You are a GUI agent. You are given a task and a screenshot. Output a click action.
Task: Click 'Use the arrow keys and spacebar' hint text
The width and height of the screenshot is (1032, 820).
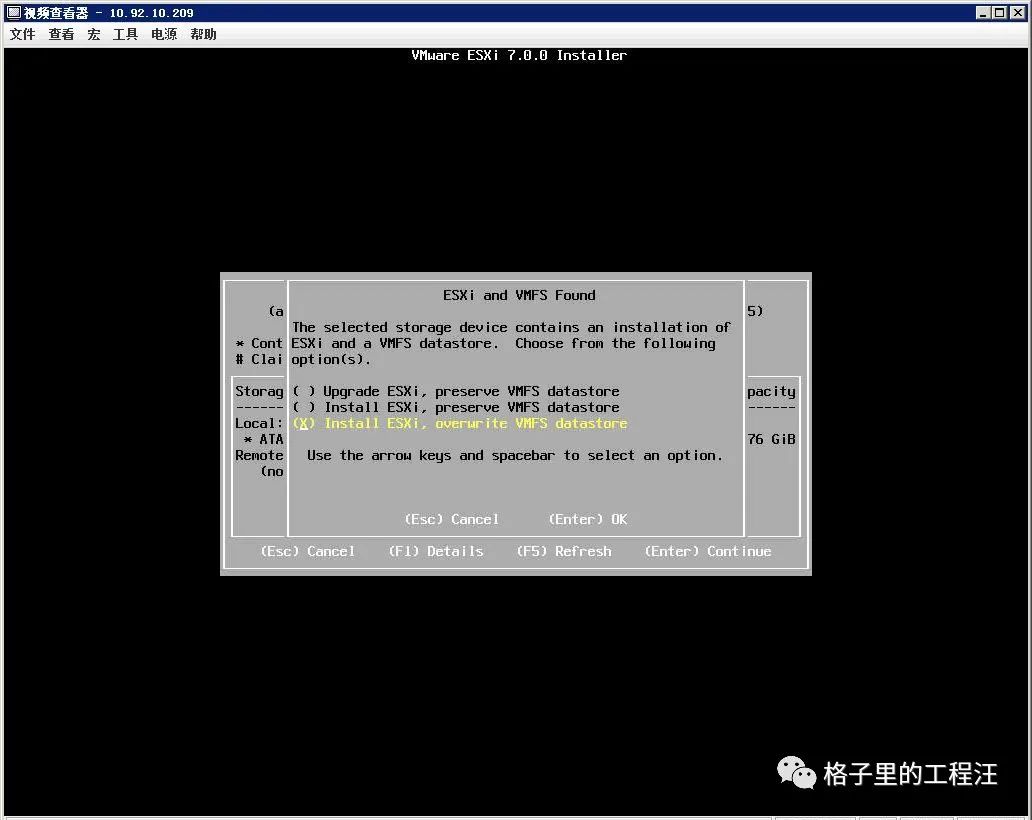coord(515,455)
